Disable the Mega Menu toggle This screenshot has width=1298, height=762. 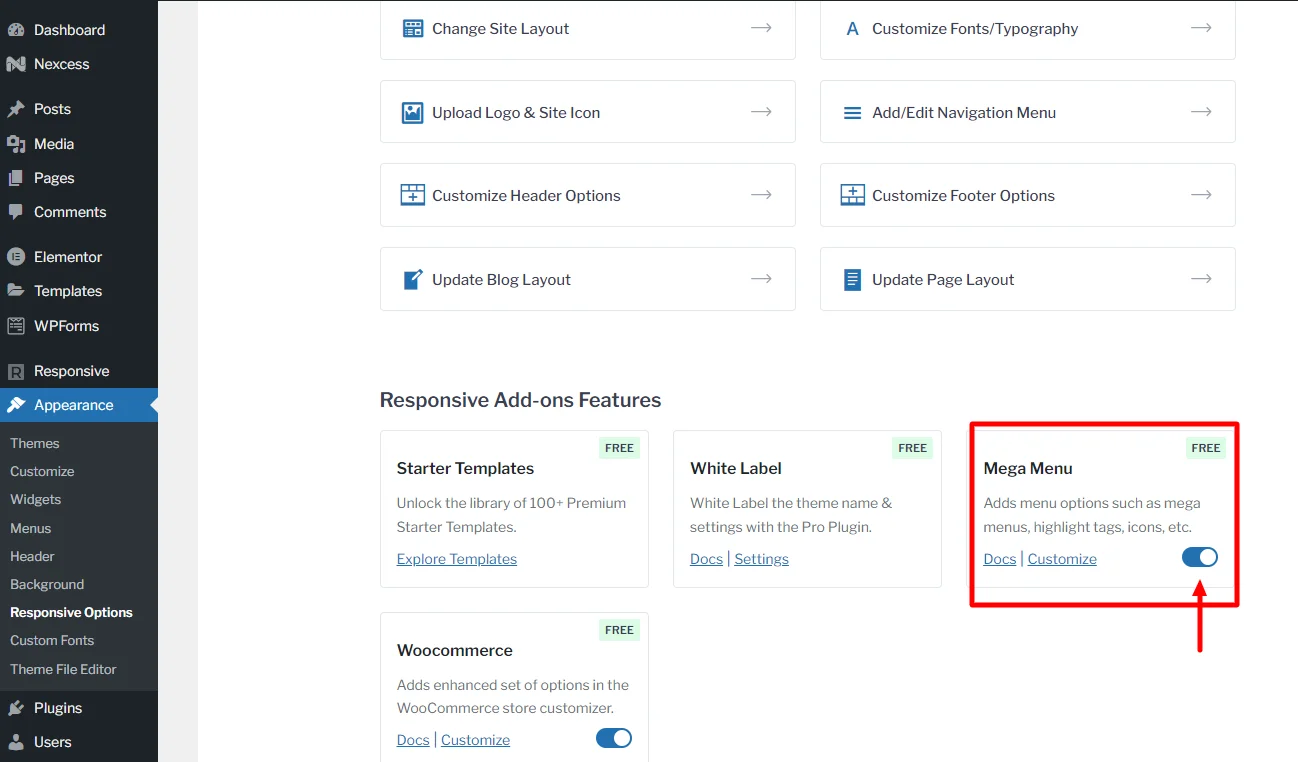[x=1200, y=558]
